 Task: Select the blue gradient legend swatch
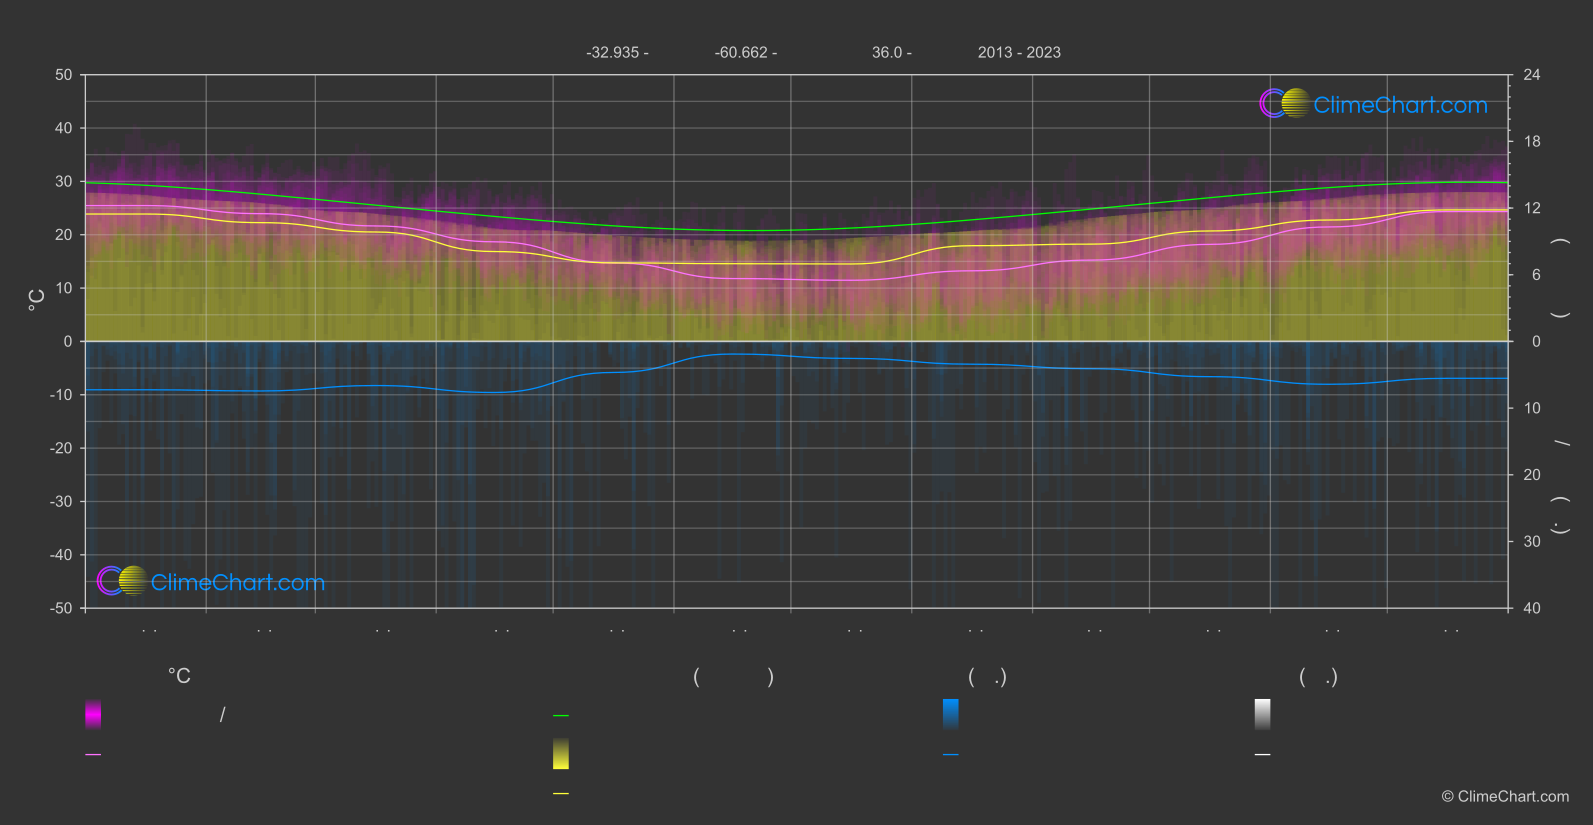click(951, 714)
